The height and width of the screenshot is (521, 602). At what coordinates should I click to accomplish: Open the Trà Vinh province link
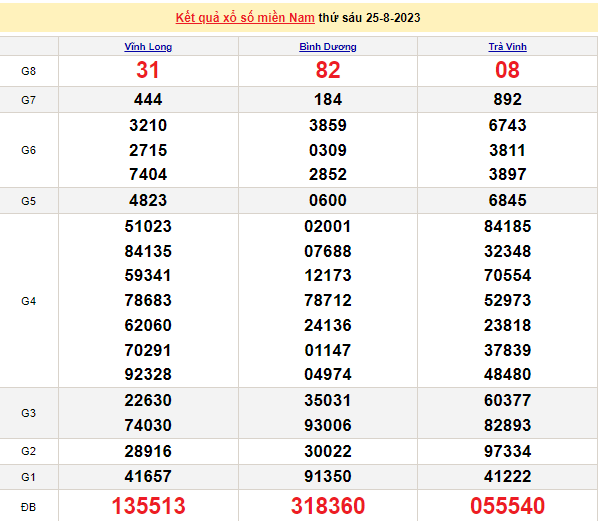click(507, 47)
